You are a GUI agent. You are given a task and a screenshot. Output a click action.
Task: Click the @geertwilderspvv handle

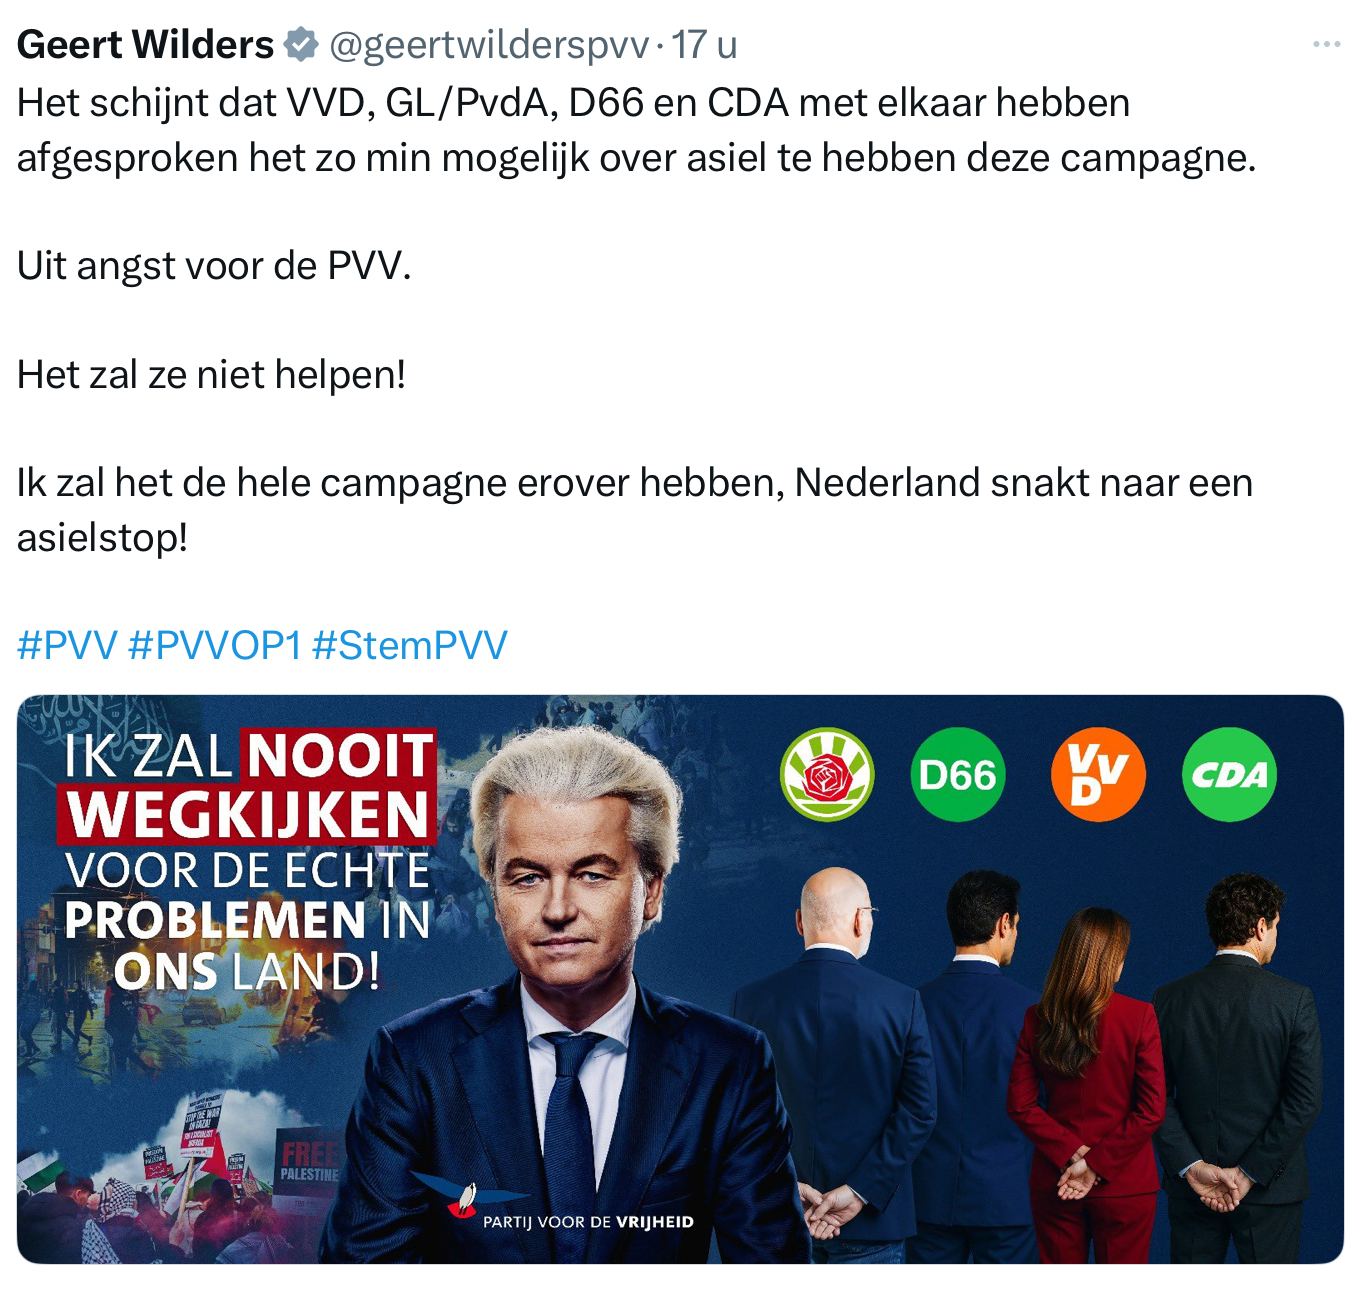[x=489, y=45]
